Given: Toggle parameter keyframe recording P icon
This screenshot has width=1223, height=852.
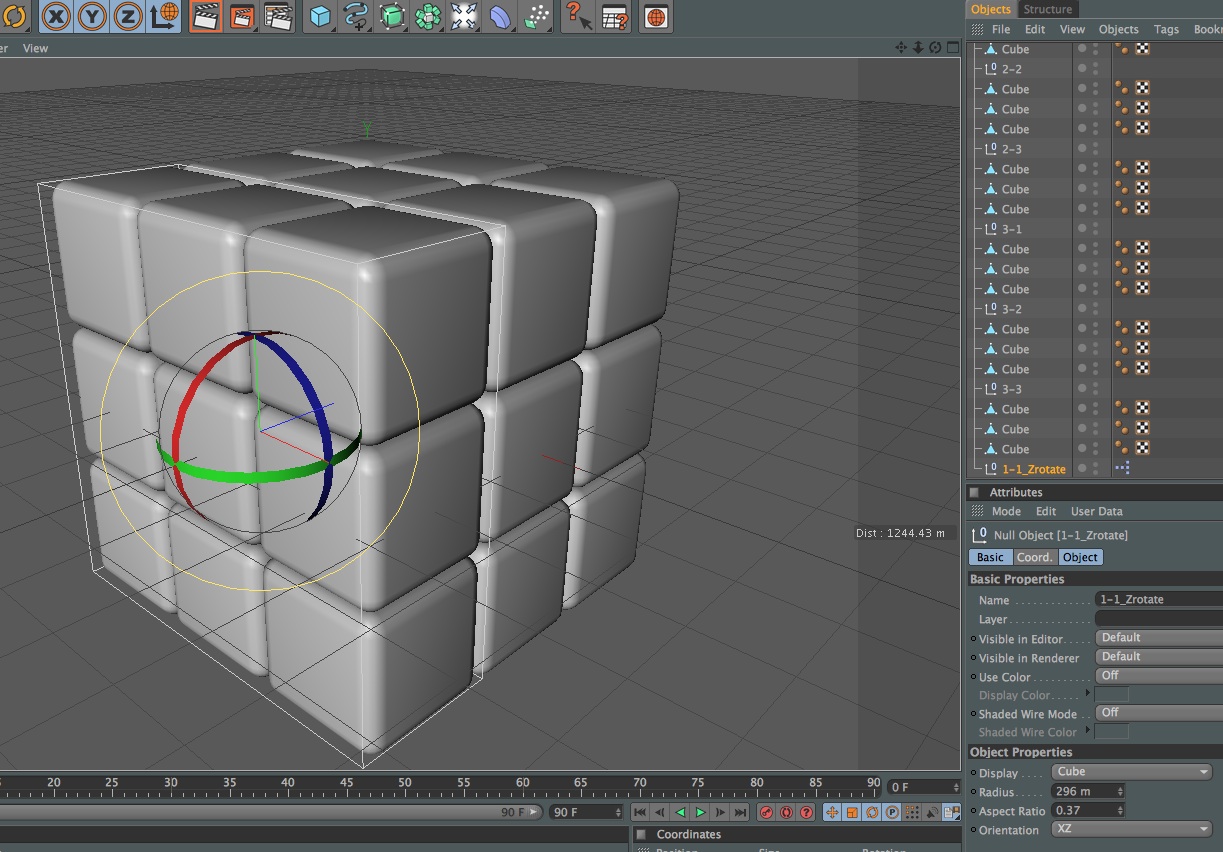Looking at the screenshot, I should point(892,812).
